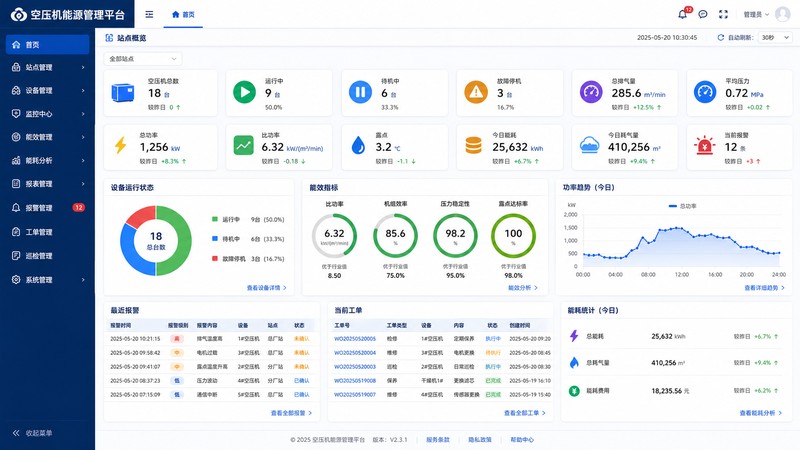
Task: Click the user avatar icon
Action: pyautogui.click(x=782, y=14)
